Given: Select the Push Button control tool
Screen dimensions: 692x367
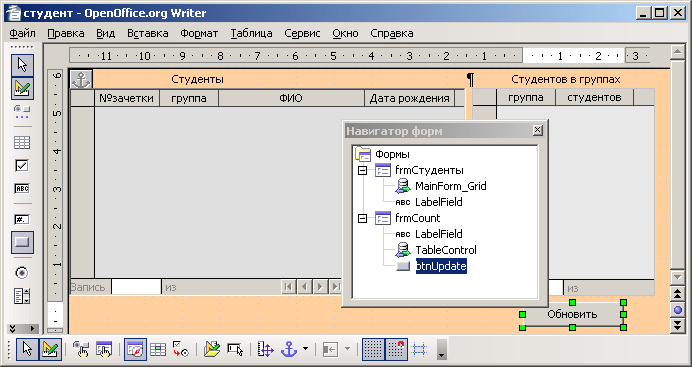Looking at the screenshot, I should point(22,242).
